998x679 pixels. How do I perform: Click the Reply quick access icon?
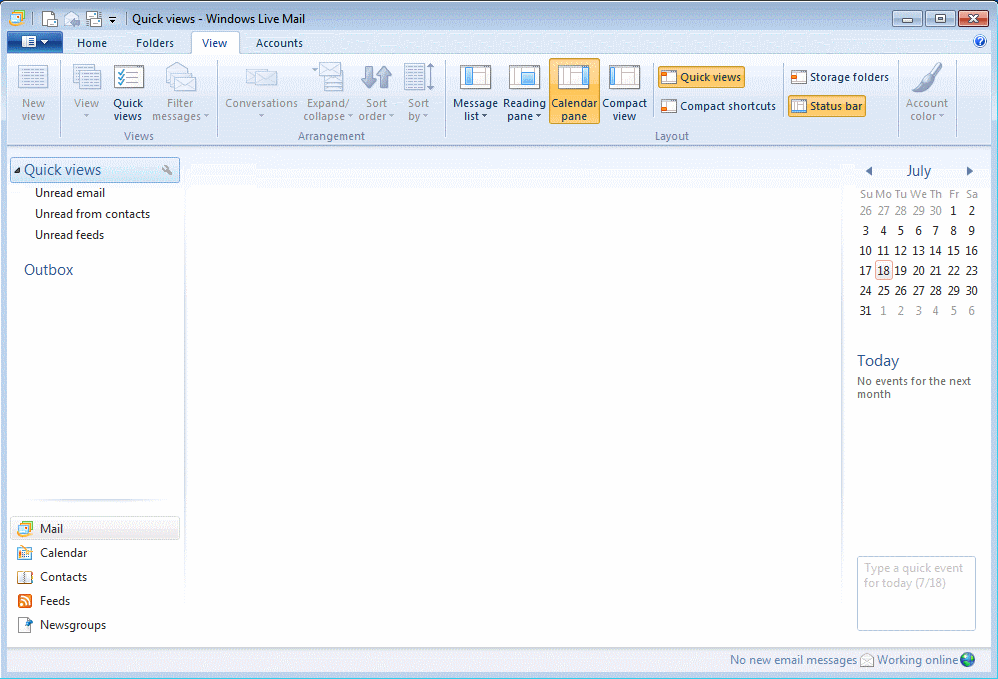pyautogui.click(x=72, y=19)
